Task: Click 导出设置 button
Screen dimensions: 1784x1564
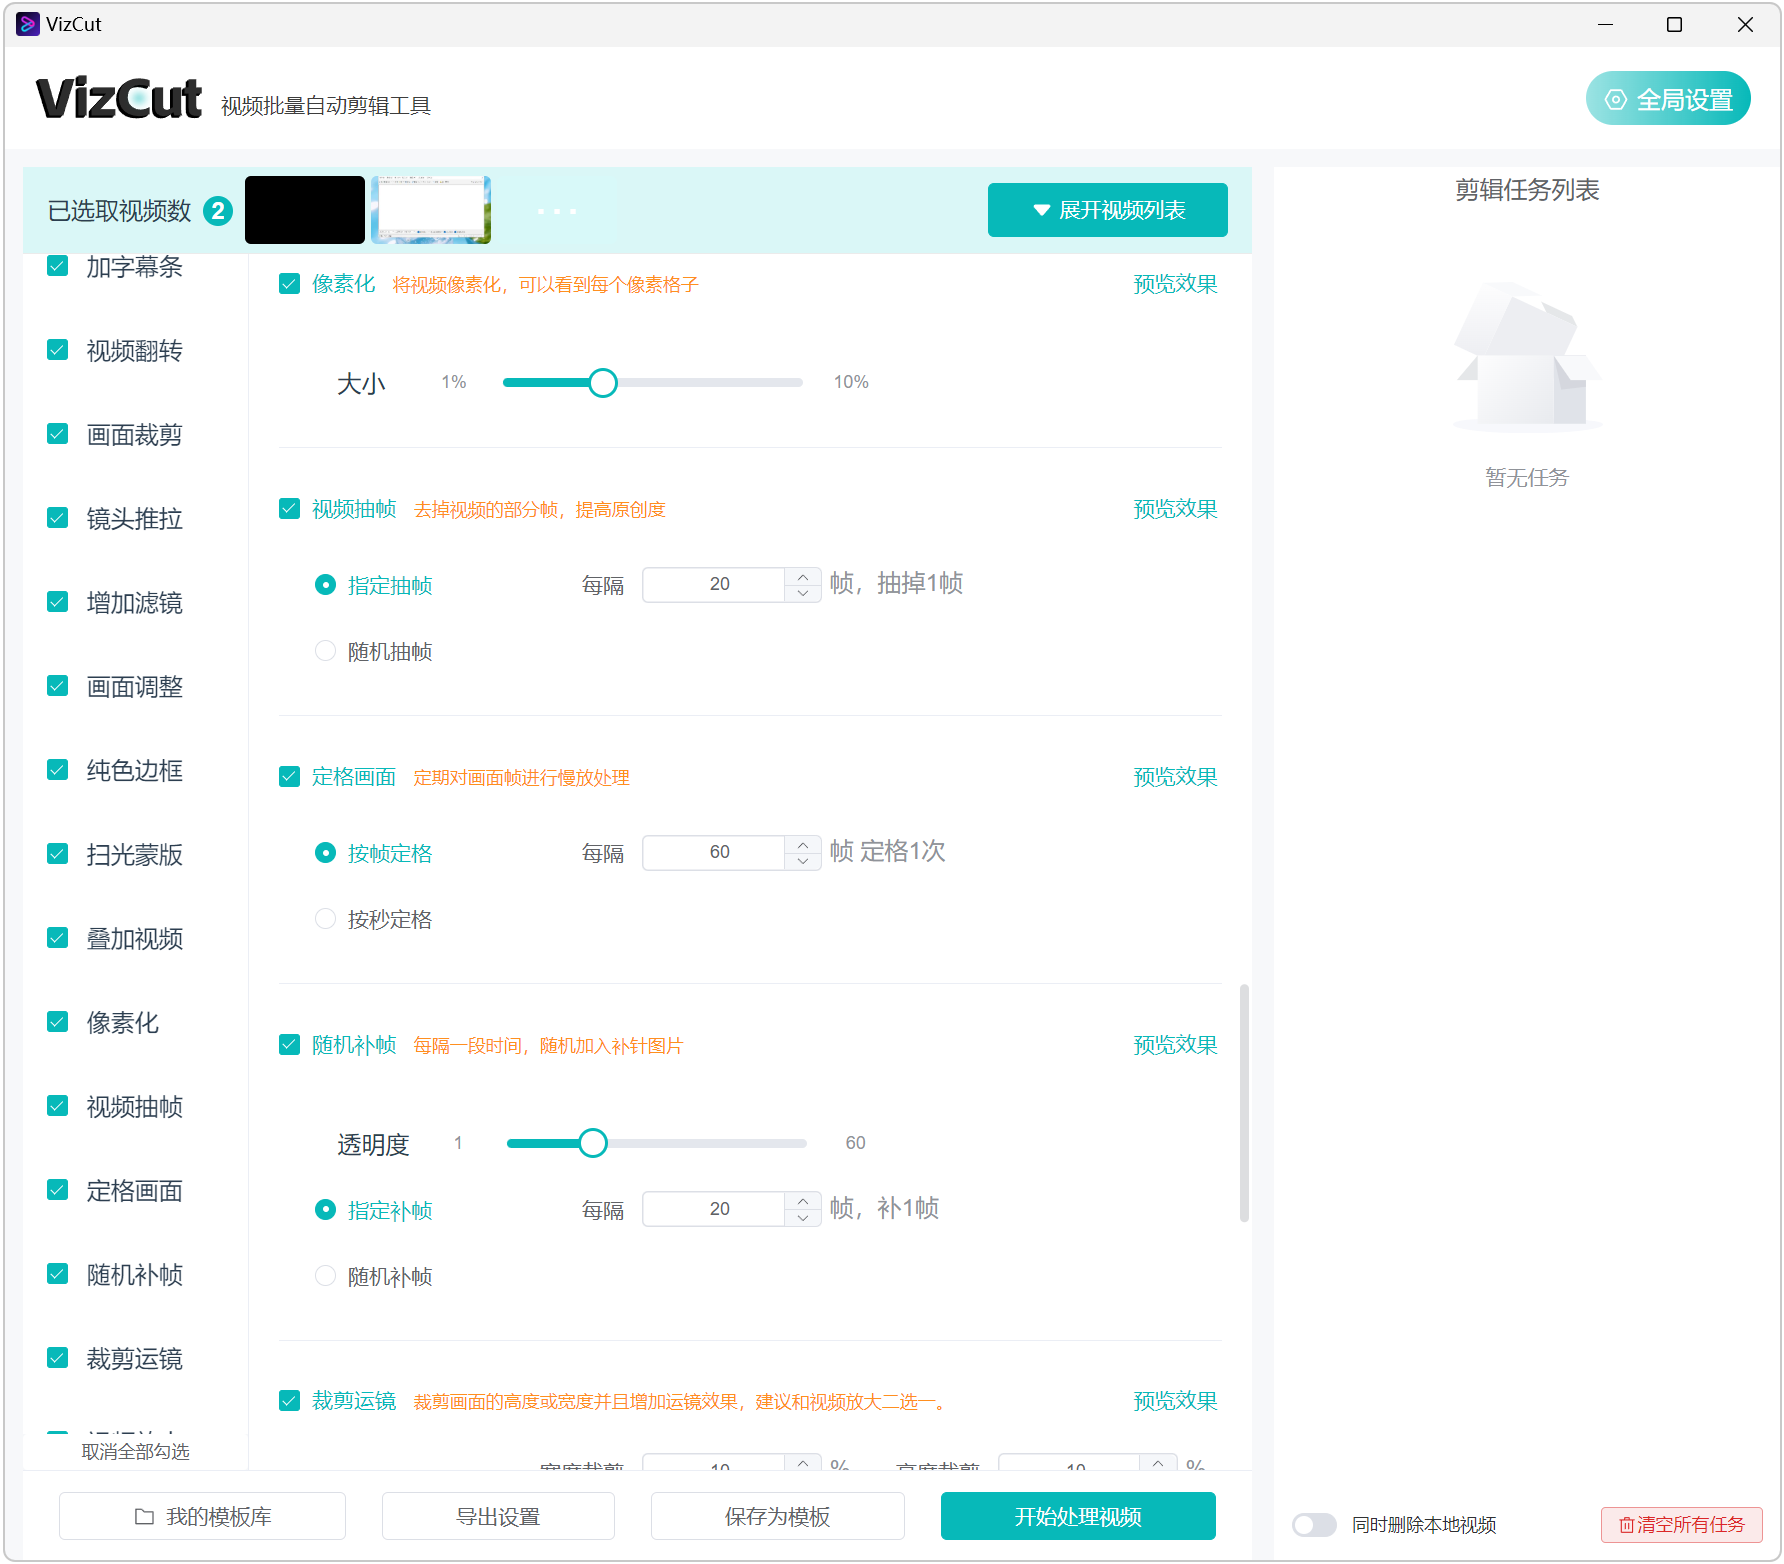Action: pos(498,1516)
